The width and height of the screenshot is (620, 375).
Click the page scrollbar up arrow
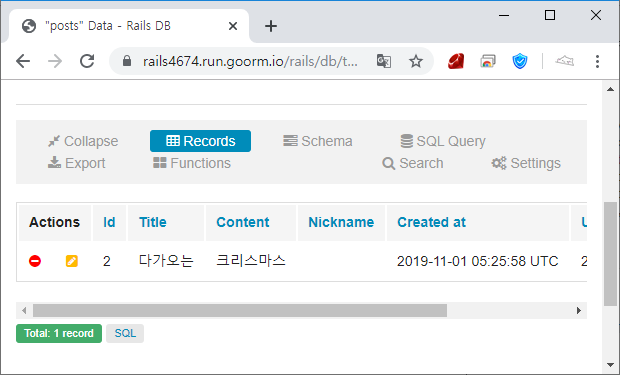pyautogui.click(x=611, y=89)
